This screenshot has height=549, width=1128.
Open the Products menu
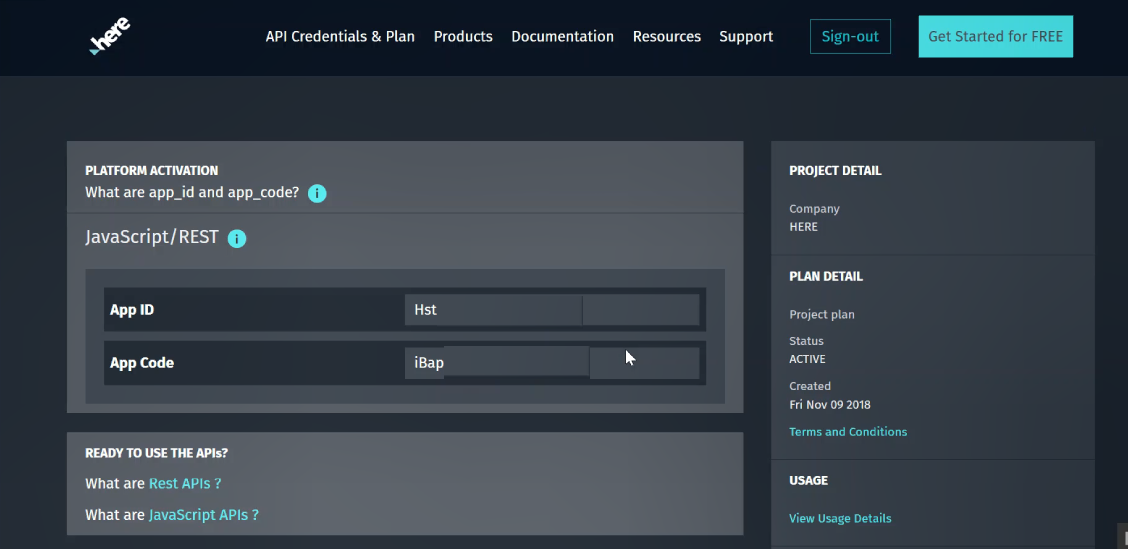(x=463, y=37)
